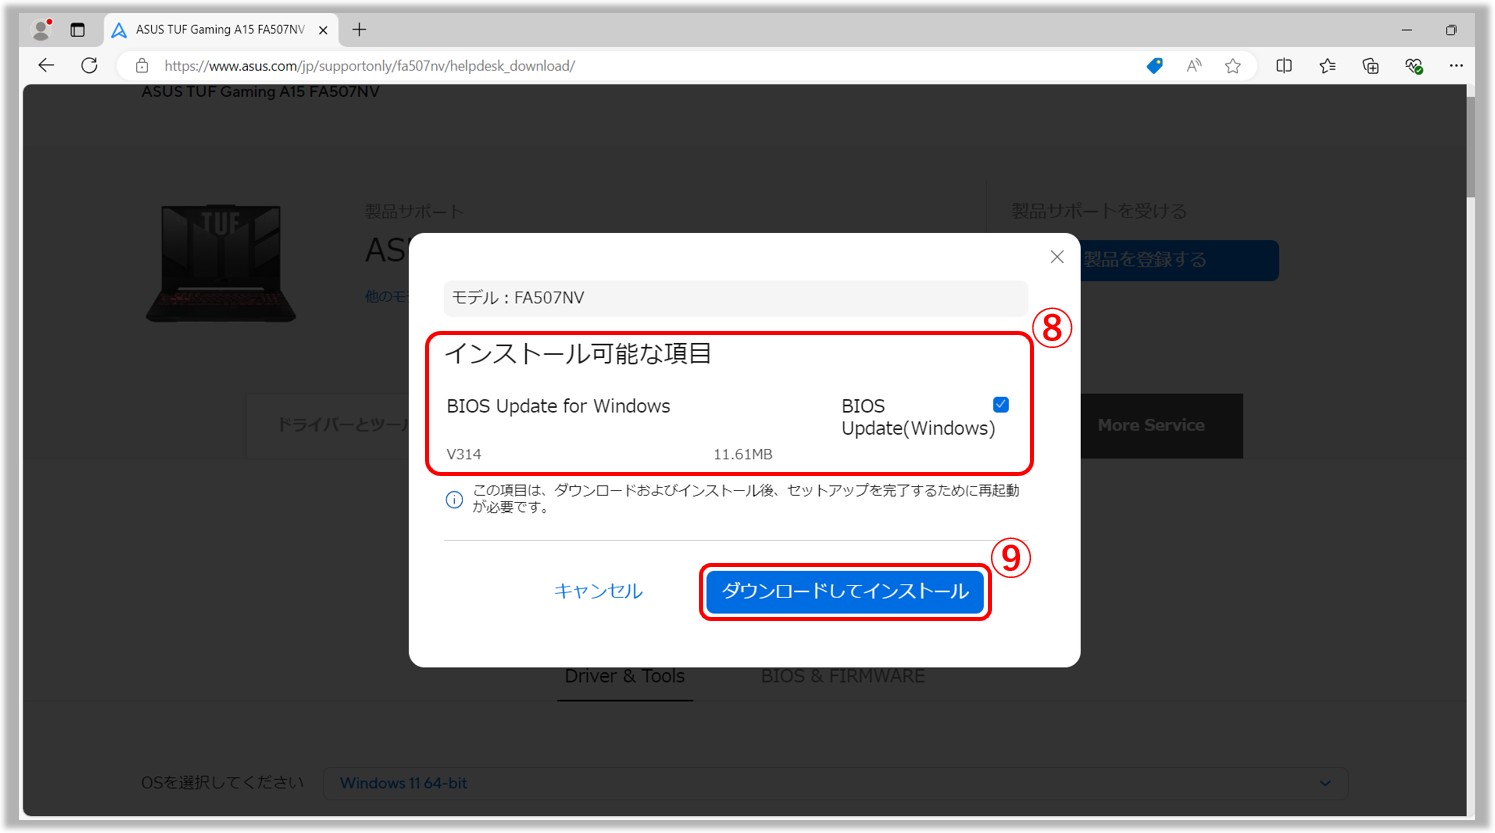Select the ASUS TUF Gaming A15 browser tab
Image resolution: width=1495 pixels, height=833 pixels.
click(x=220, y=30)
